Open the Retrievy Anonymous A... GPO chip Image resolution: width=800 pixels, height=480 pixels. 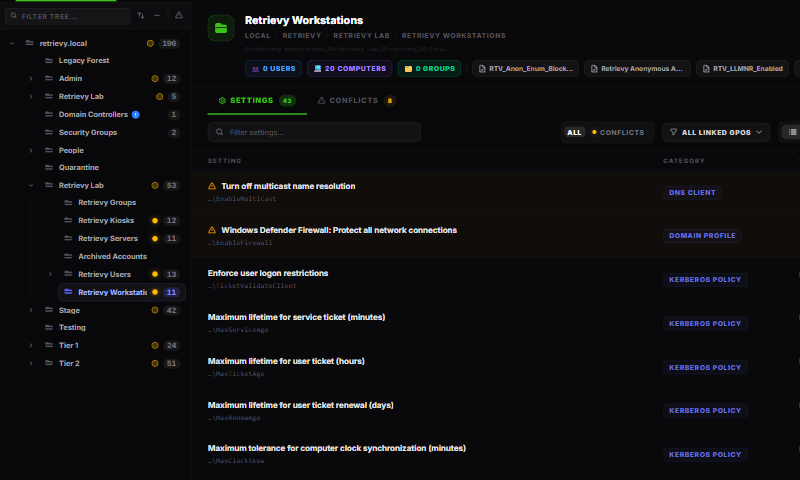click(x=637, y=68)
